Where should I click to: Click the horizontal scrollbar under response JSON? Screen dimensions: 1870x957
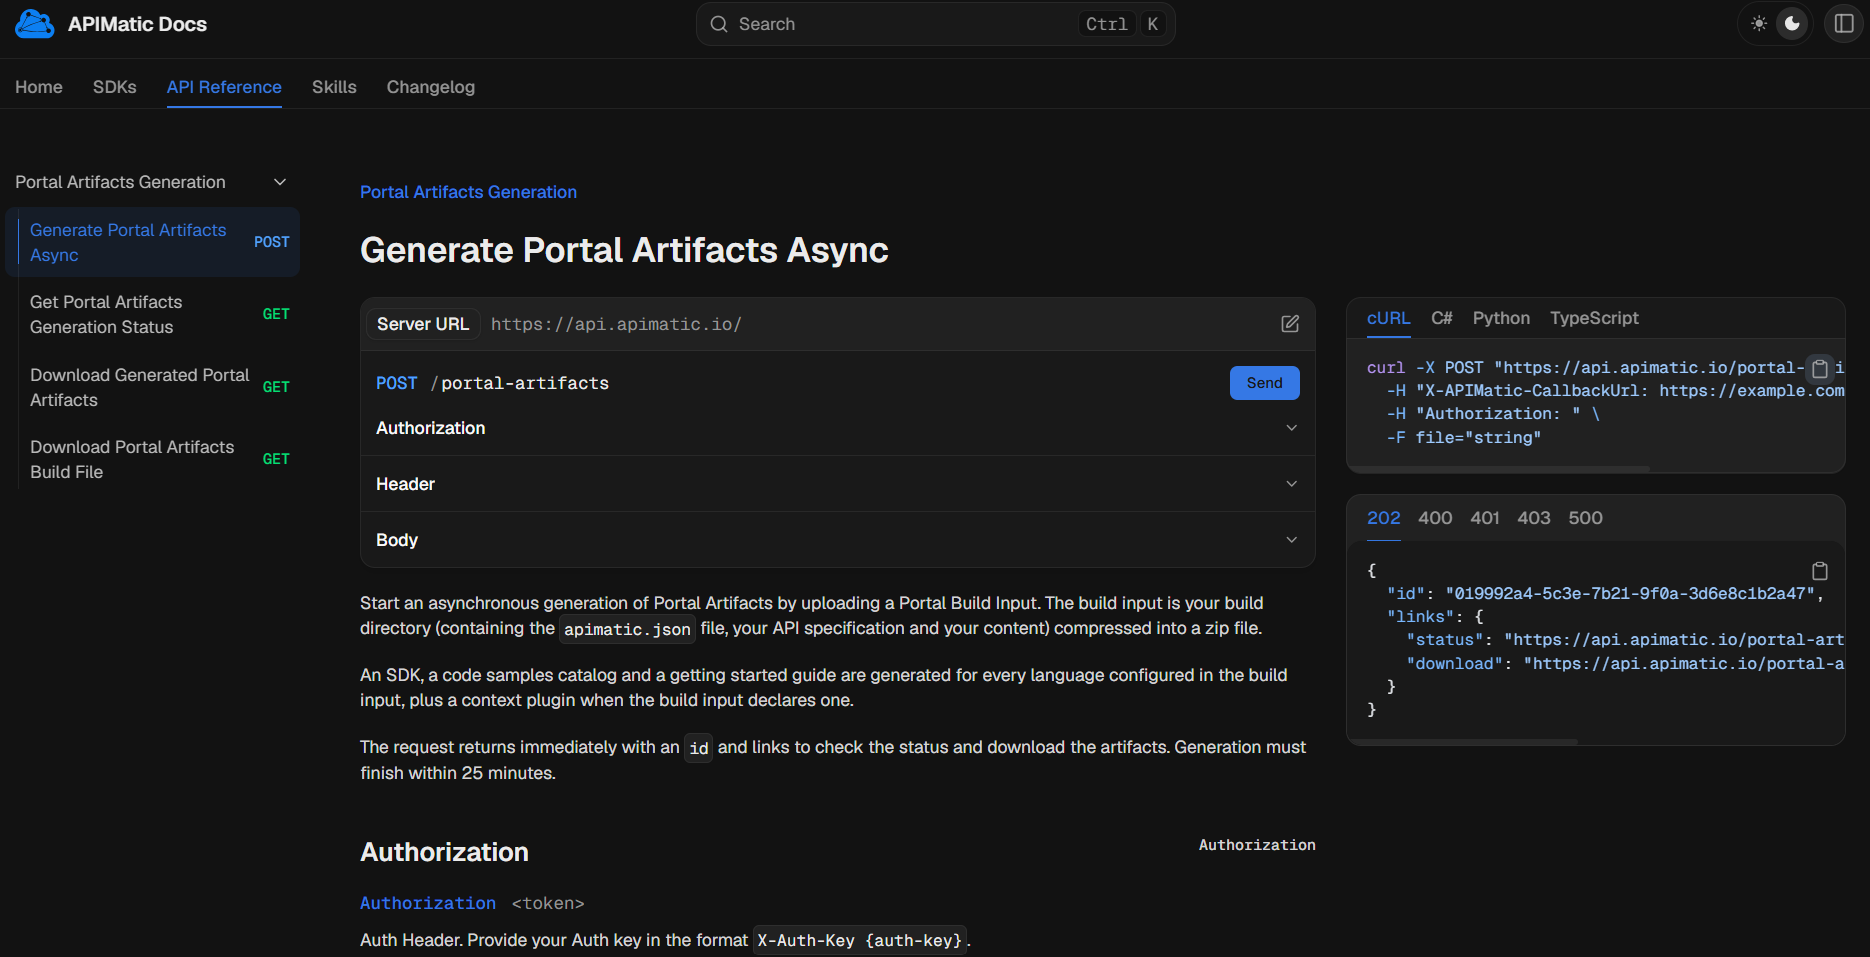click(x=1462, y=742)
